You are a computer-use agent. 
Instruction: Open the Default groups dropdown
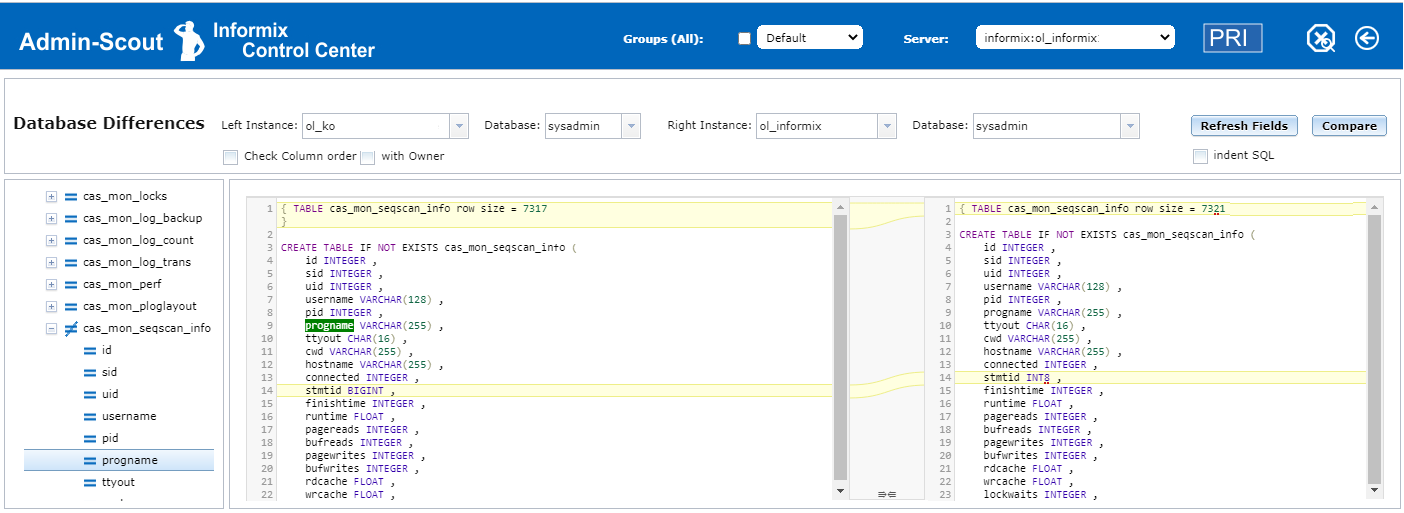810,38
